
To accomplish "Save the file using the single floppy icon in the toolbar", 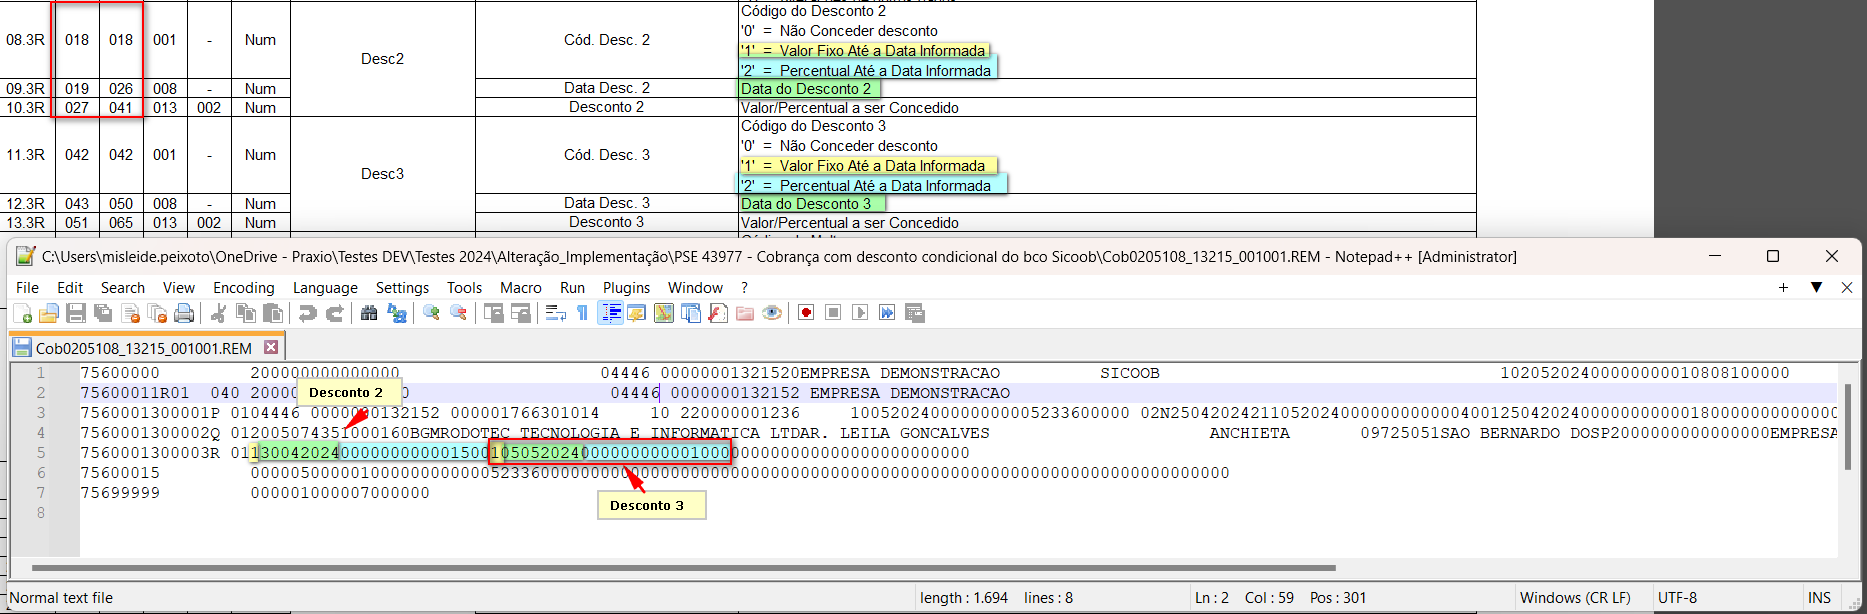I will coord(76,314).
